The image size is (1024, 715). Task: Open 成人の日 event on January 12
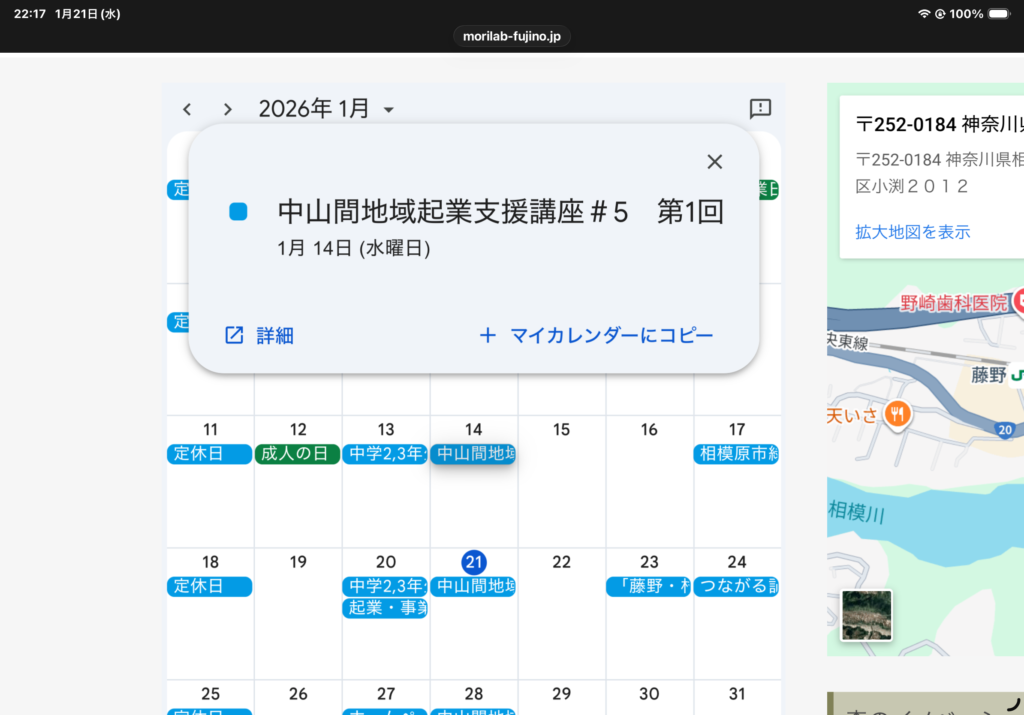[298, 454]
